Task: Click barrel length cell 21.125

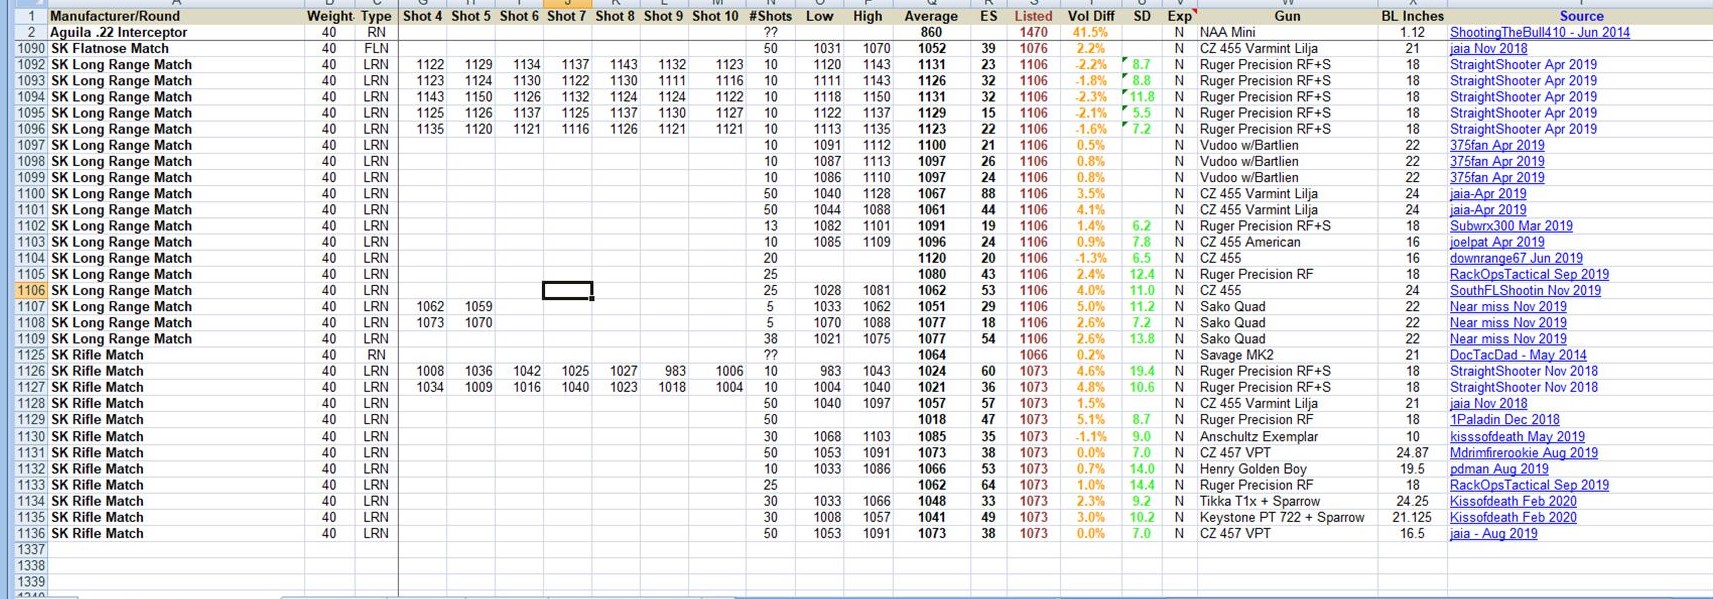Action: 1412,517
